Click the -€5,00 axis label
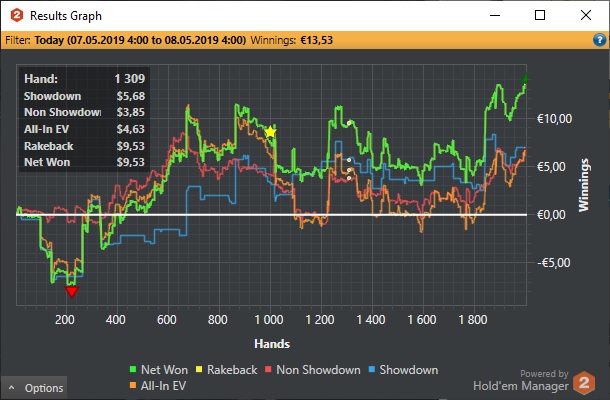This screenshot has height=400, width=610. (554, 263)
